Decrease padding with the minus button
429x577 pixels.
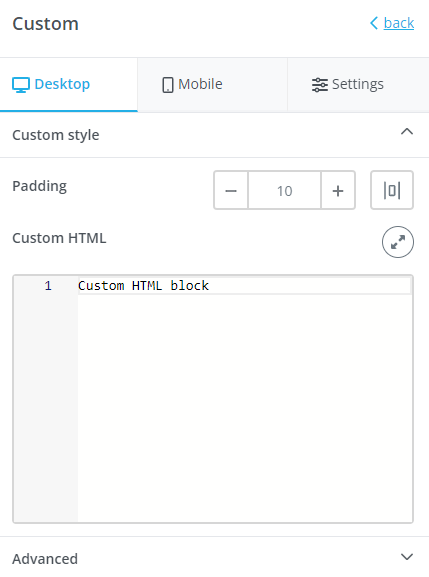click(x=231, y=190)
